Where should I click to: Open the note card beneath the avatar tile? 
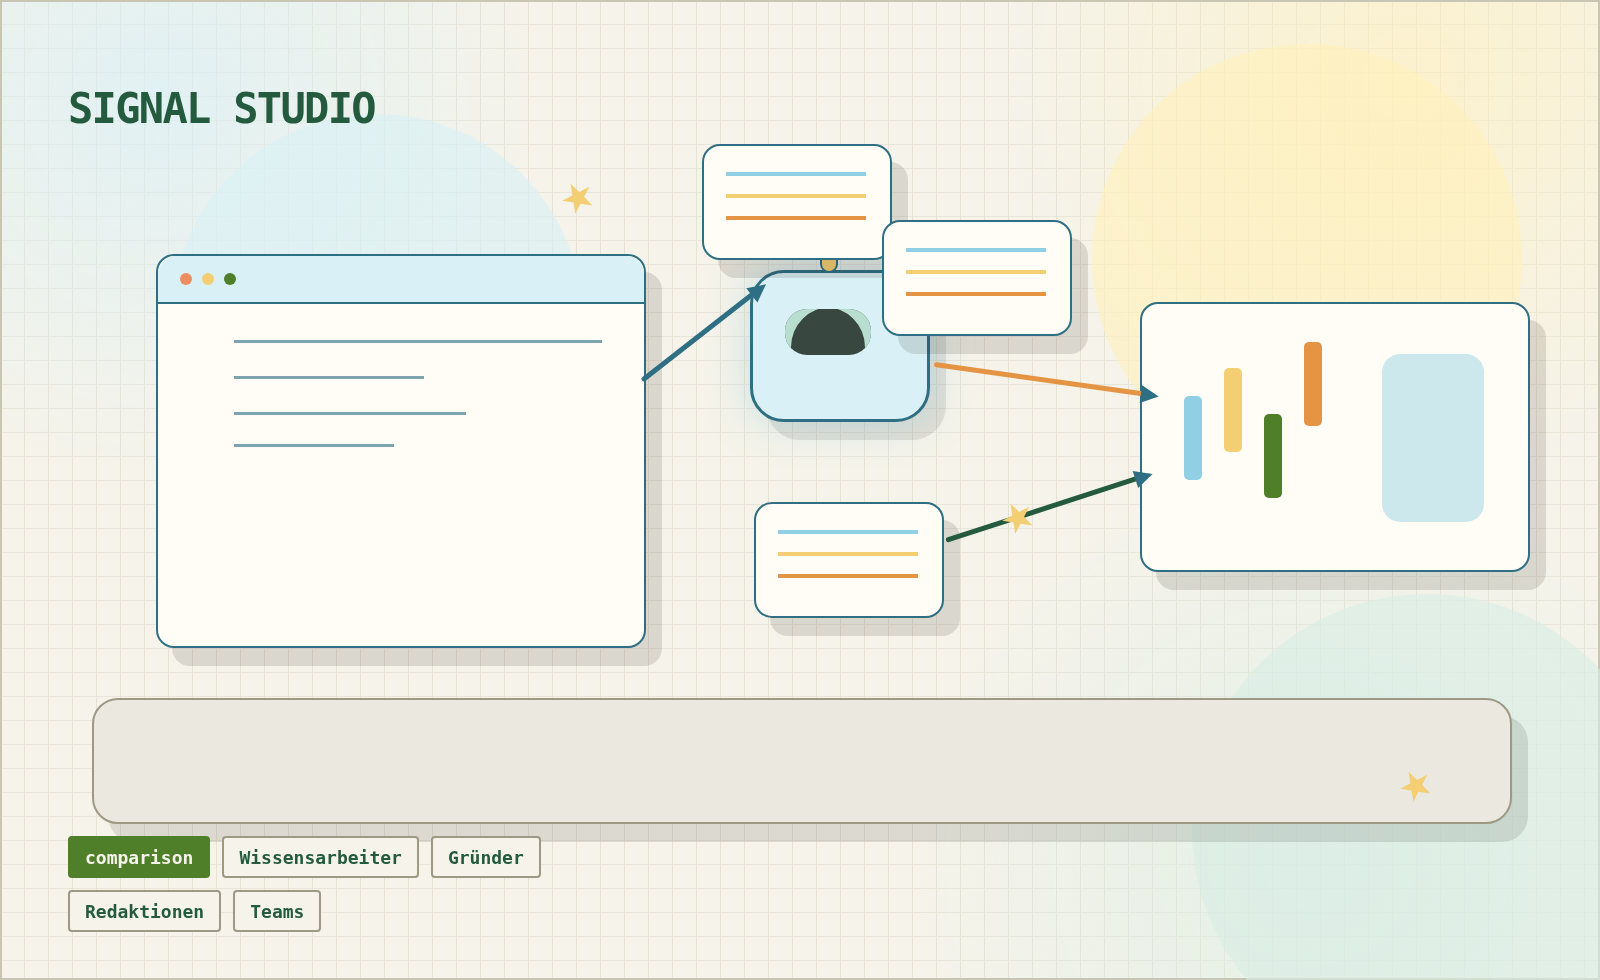pyautogui.click(x=849, y=560)
